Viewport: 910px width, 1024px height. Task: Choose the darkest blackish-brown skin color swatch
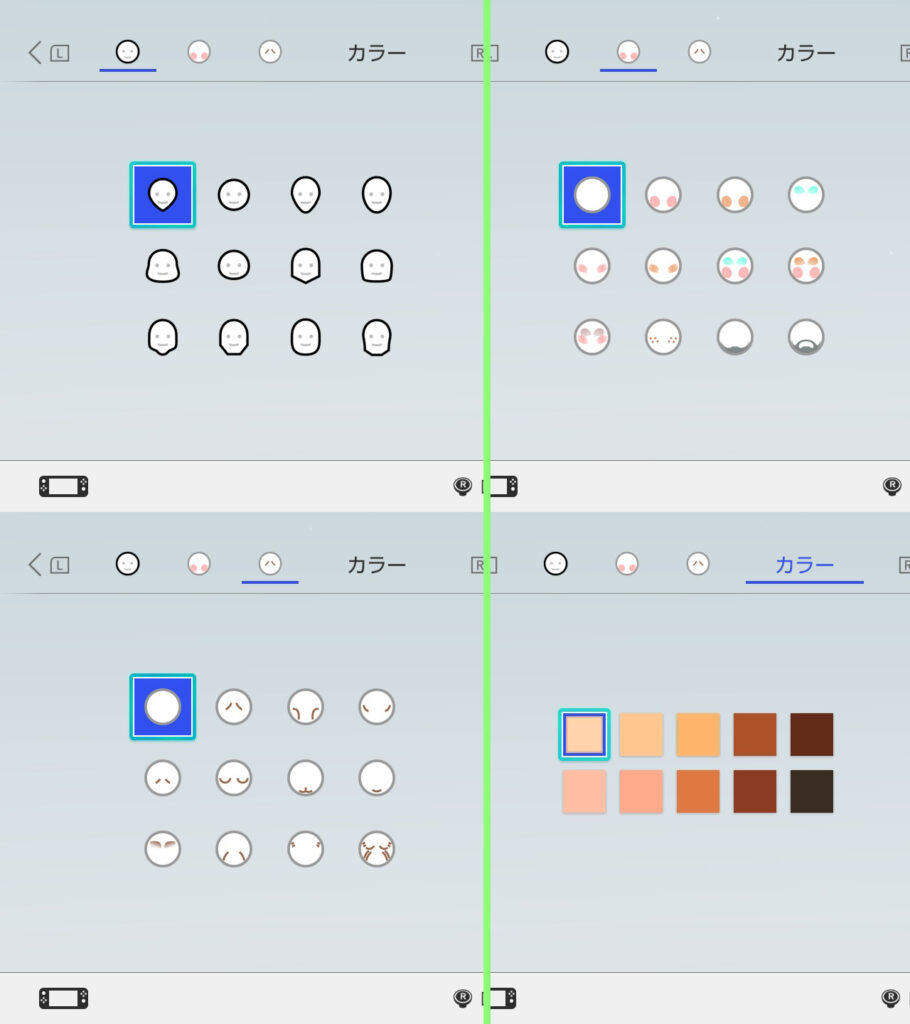(x=811, y=792)
